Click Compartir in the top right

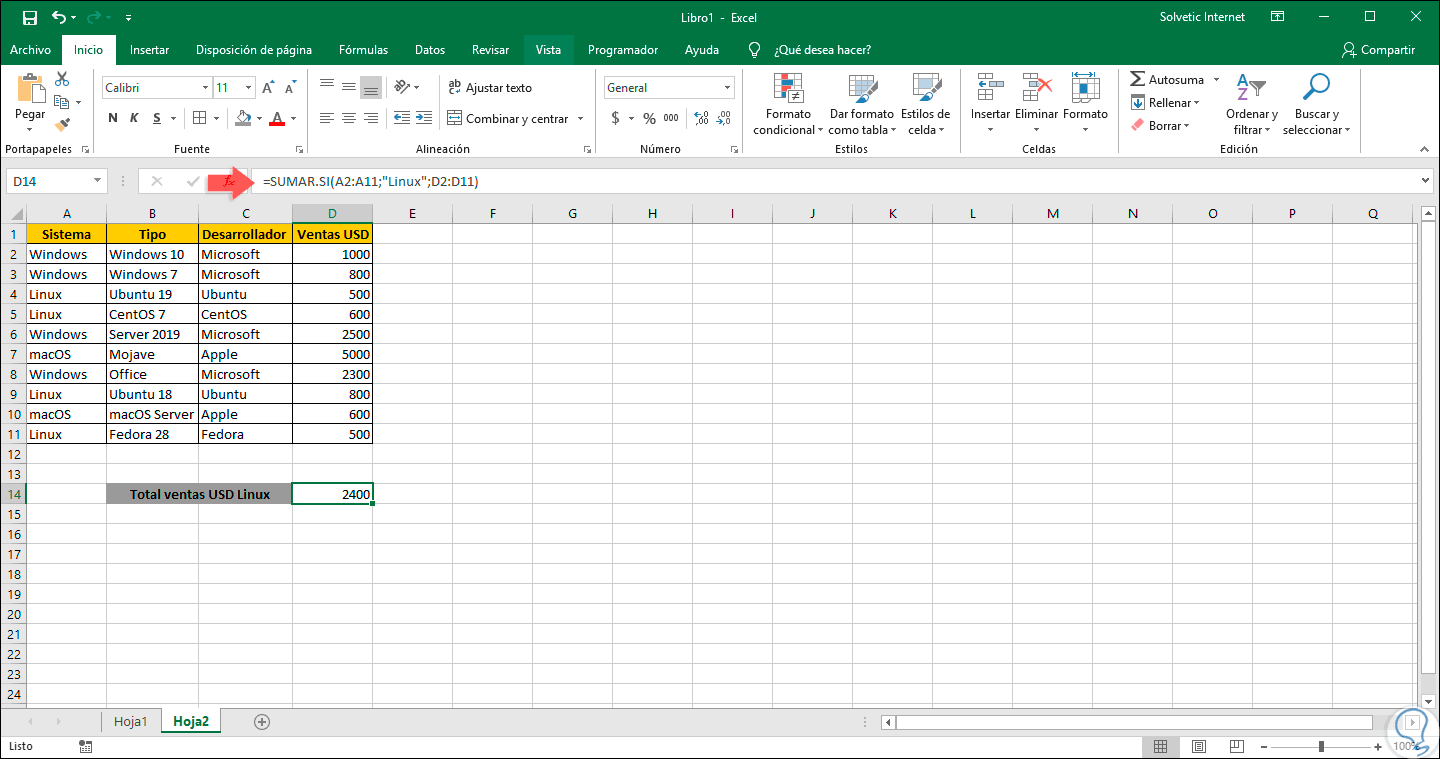coord(1386,49)
